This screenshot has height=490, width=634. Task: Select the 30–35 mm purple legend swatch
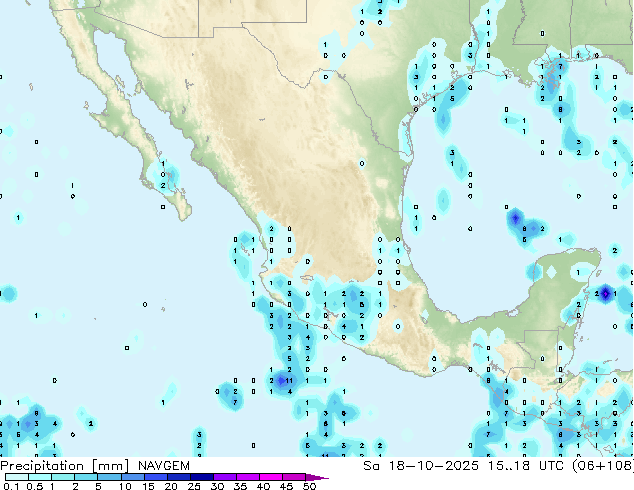tap(224, 477)
